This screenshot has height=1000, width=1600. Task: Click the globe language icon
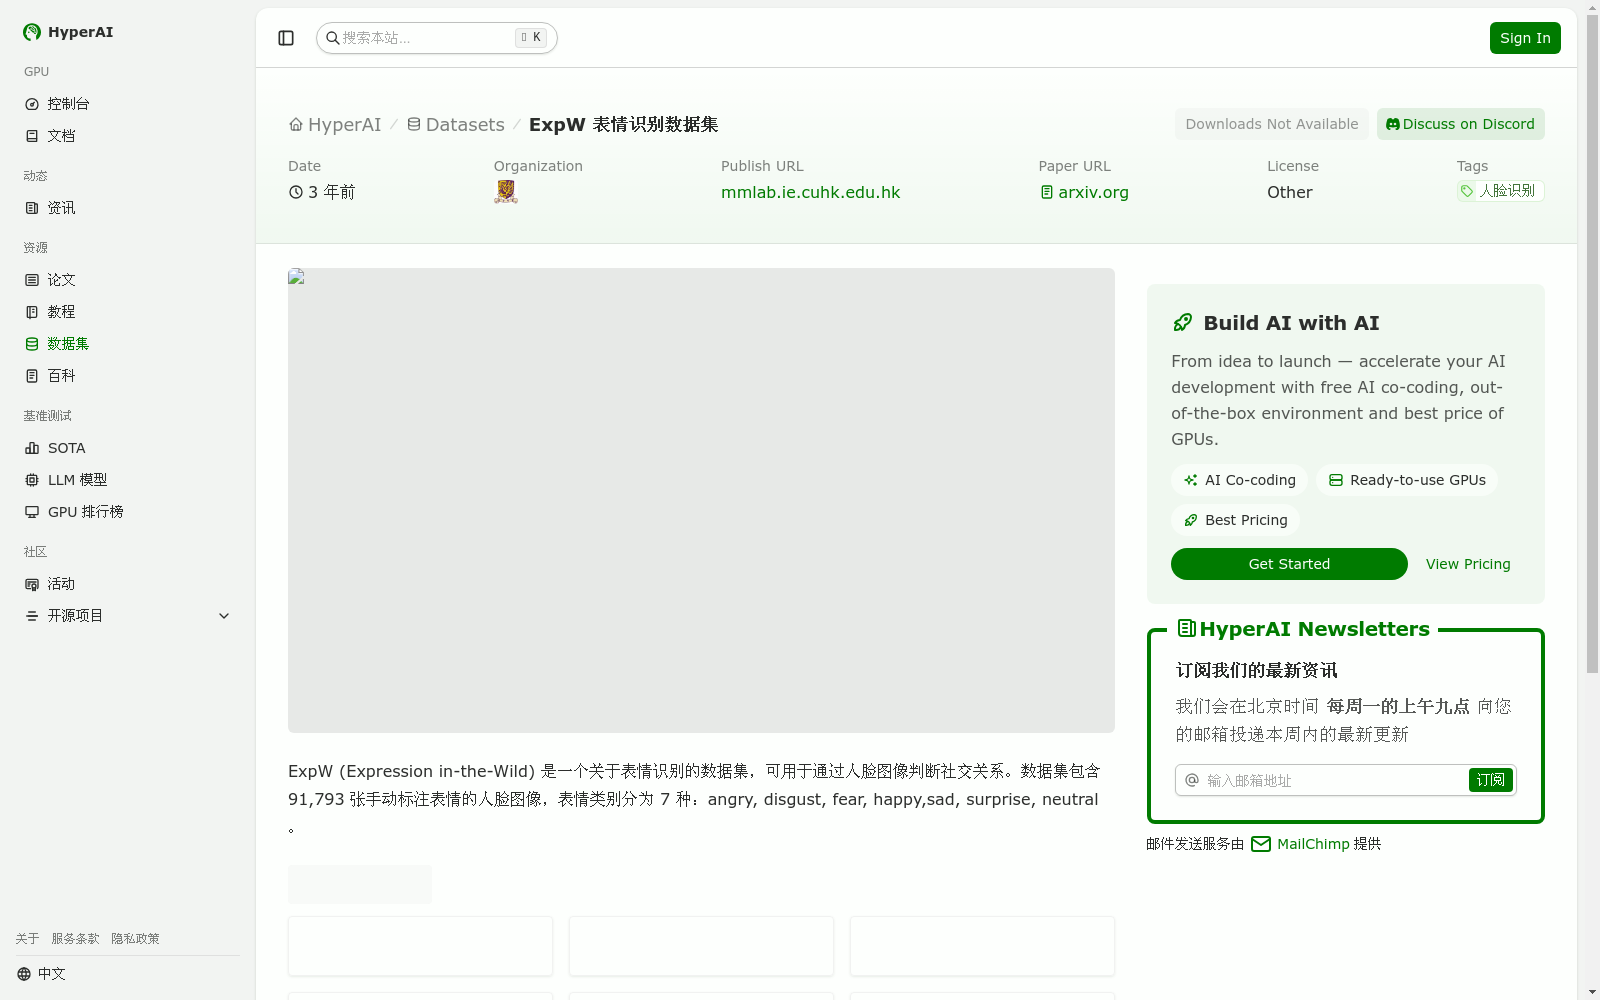[x=24, y=974]
